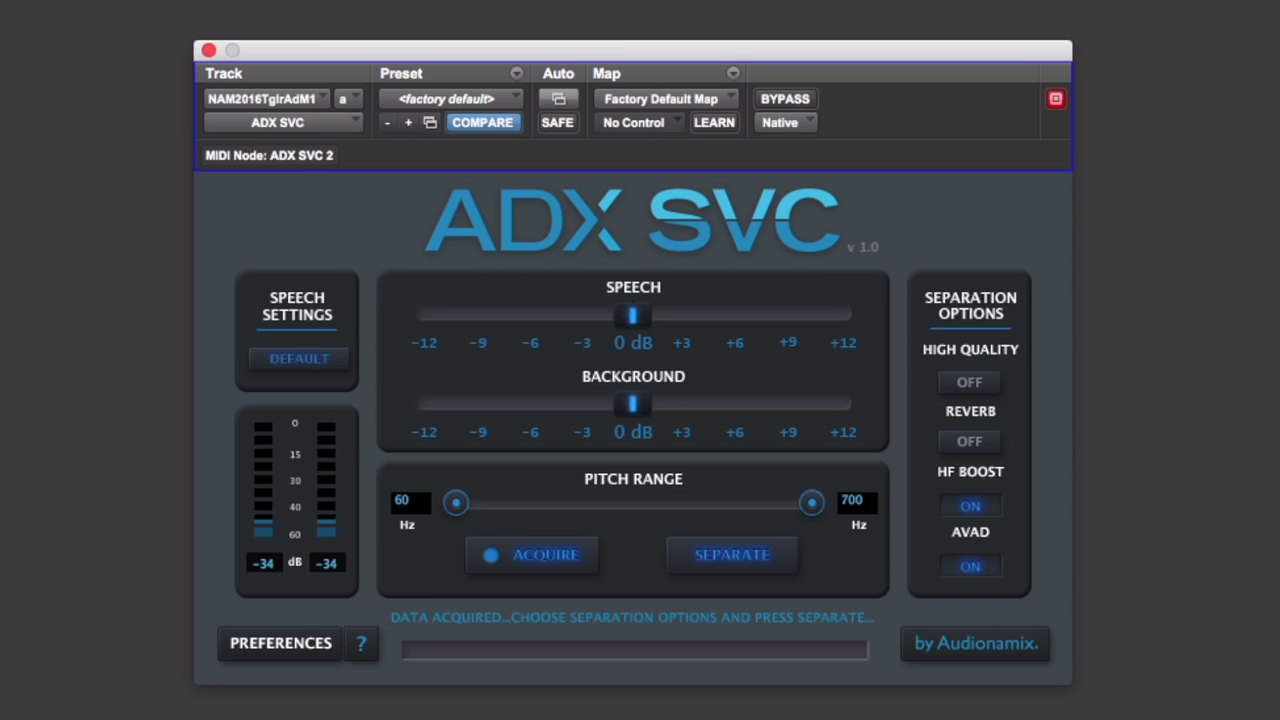Open the insert position 'a' dropdown

coord(349,99)
